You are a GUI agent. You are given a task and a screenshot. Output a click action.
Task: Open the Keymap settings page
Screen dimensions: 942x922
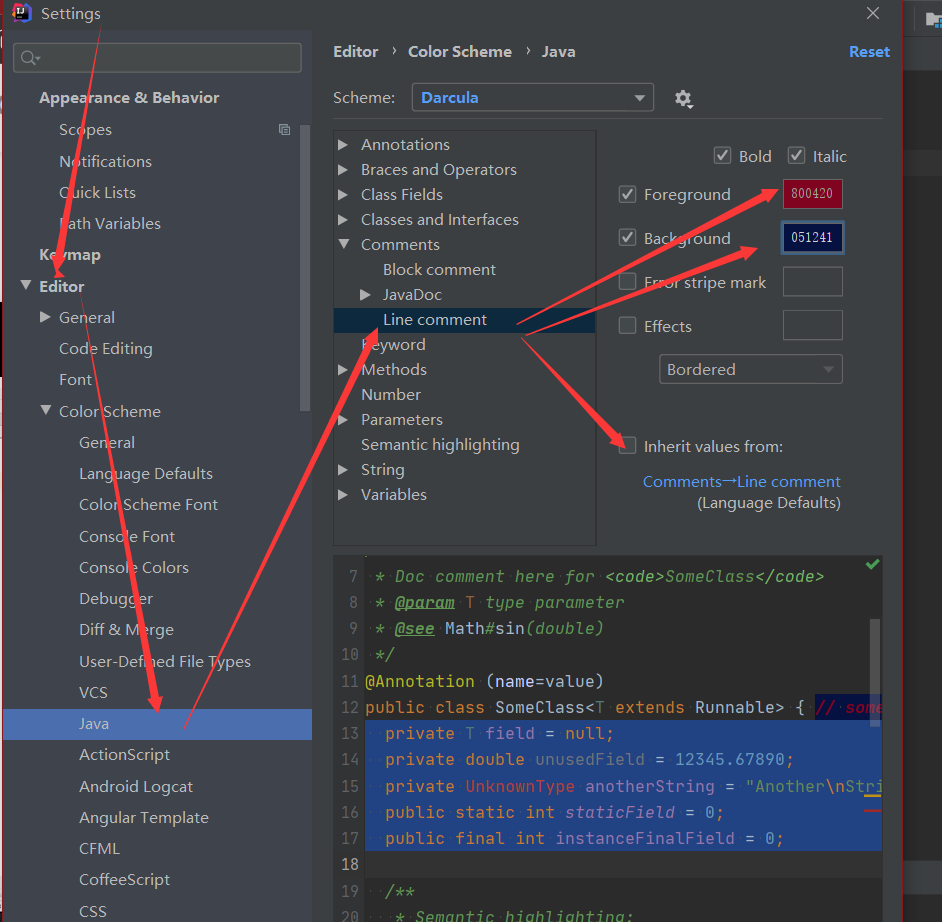70,255
